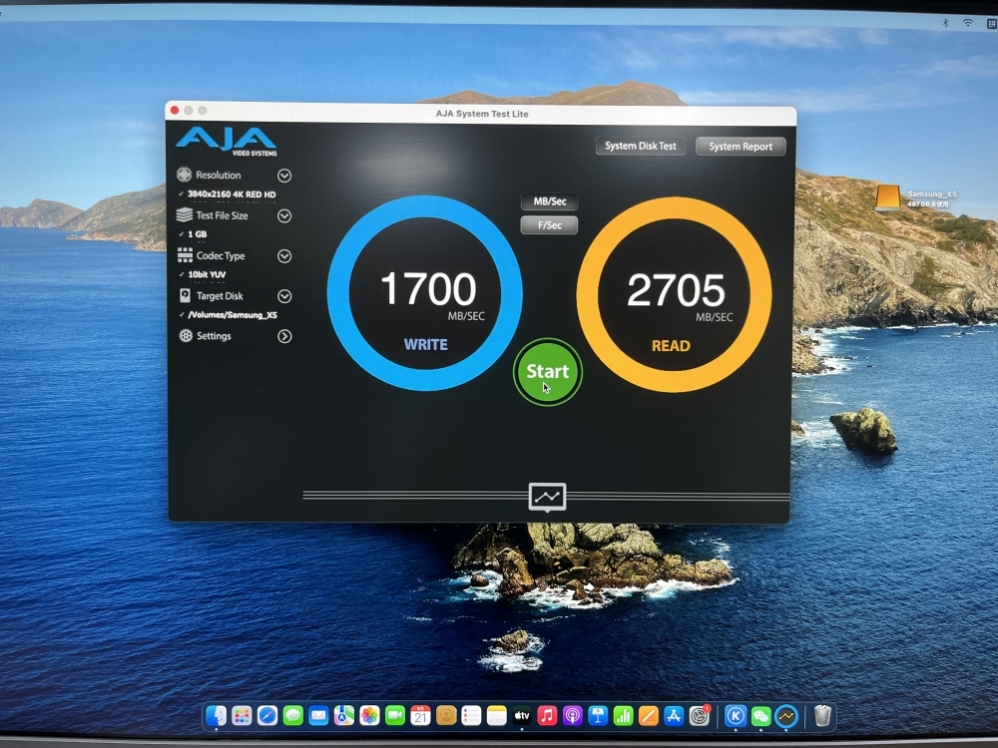Open Settings with the arrow chevron
Image resolution: width=998 pixels, height=748 pixels.
click(285, 336)
